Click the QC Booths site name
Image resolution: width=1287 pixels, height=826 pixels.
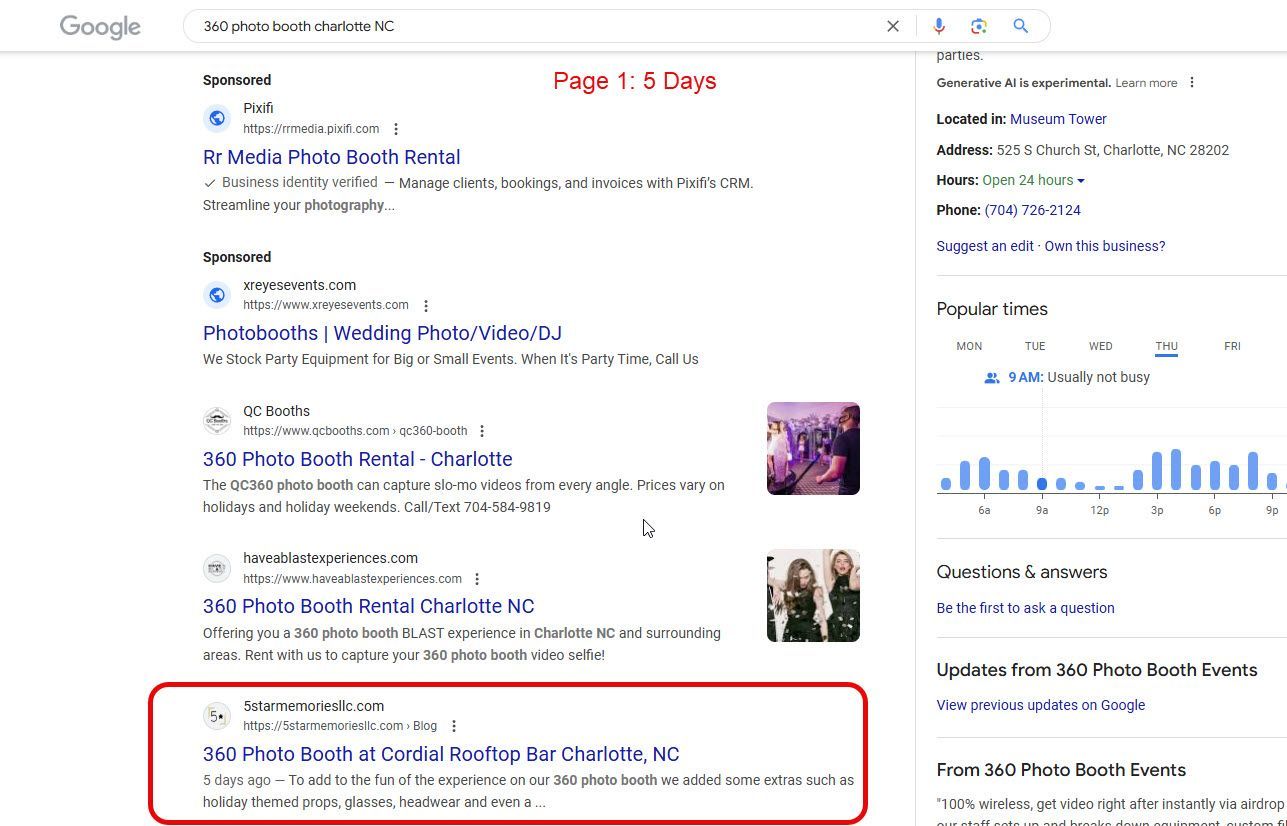point(276,411)
